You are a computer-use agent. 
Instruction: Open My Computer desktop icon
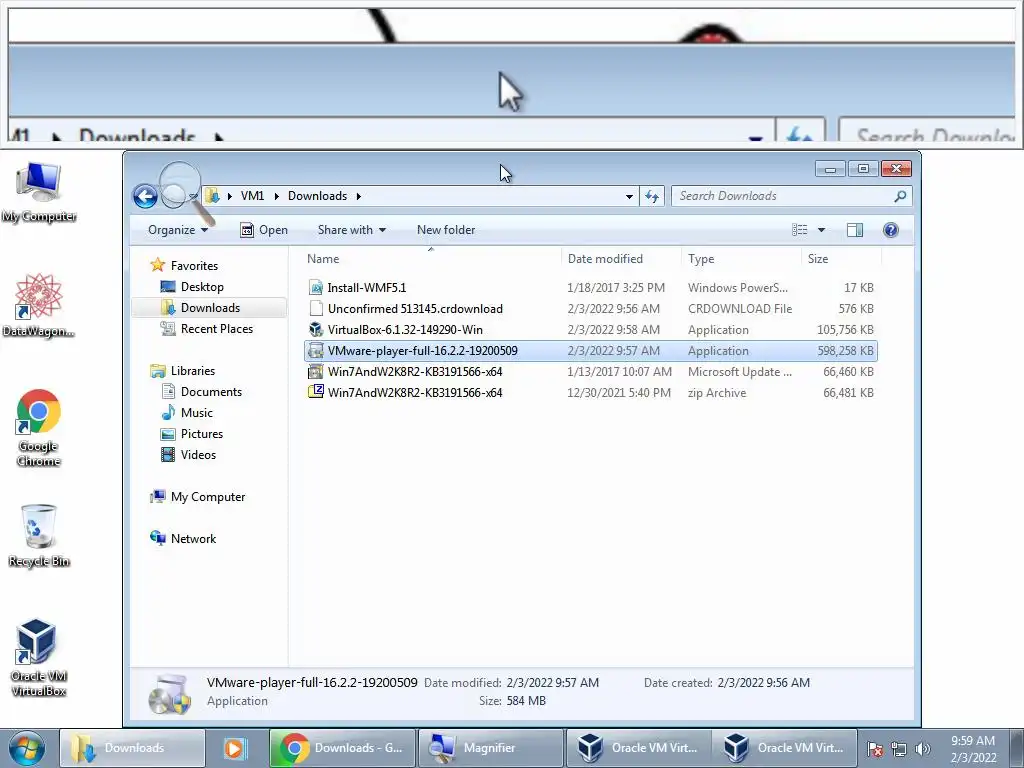pos(39,191)
